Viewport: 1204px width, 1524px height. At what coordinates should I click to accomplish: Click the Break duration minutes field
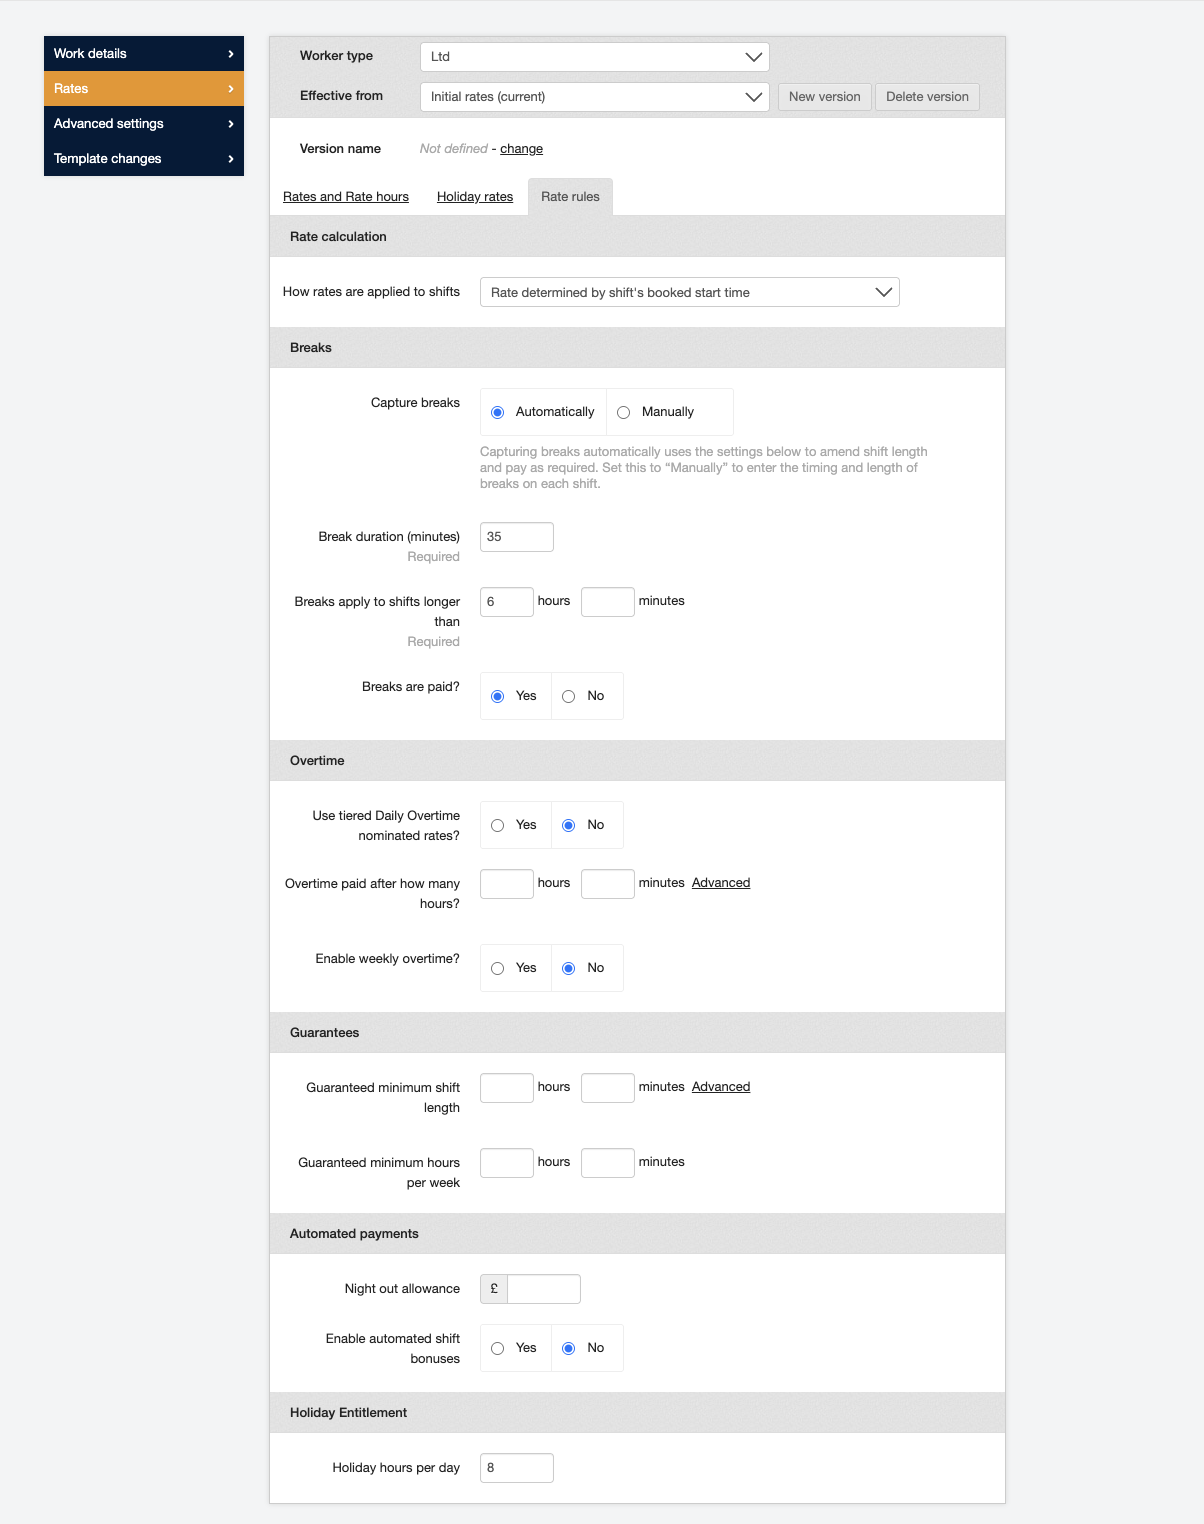click(x=516, y=537)
